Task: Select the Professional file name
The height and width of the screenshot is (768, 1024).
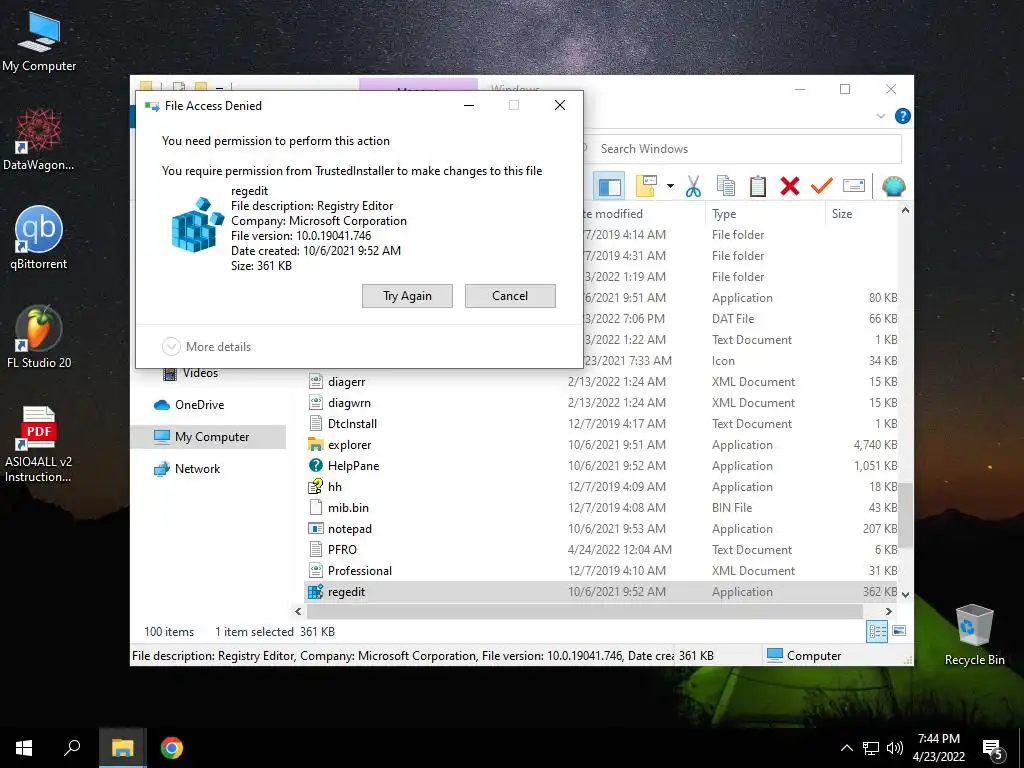Action: click(360, 571)
